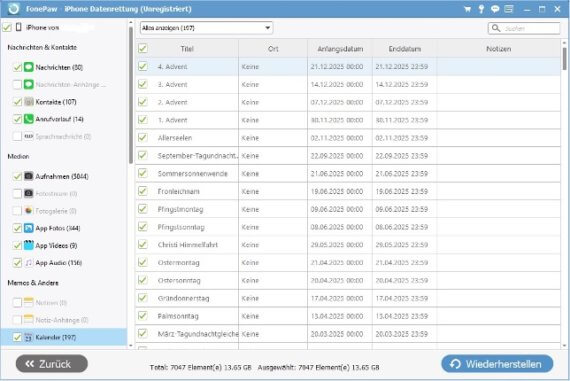Screen dimensions: 570x381
Task: Click the iPhone device icon
Action: coord(19,27)
